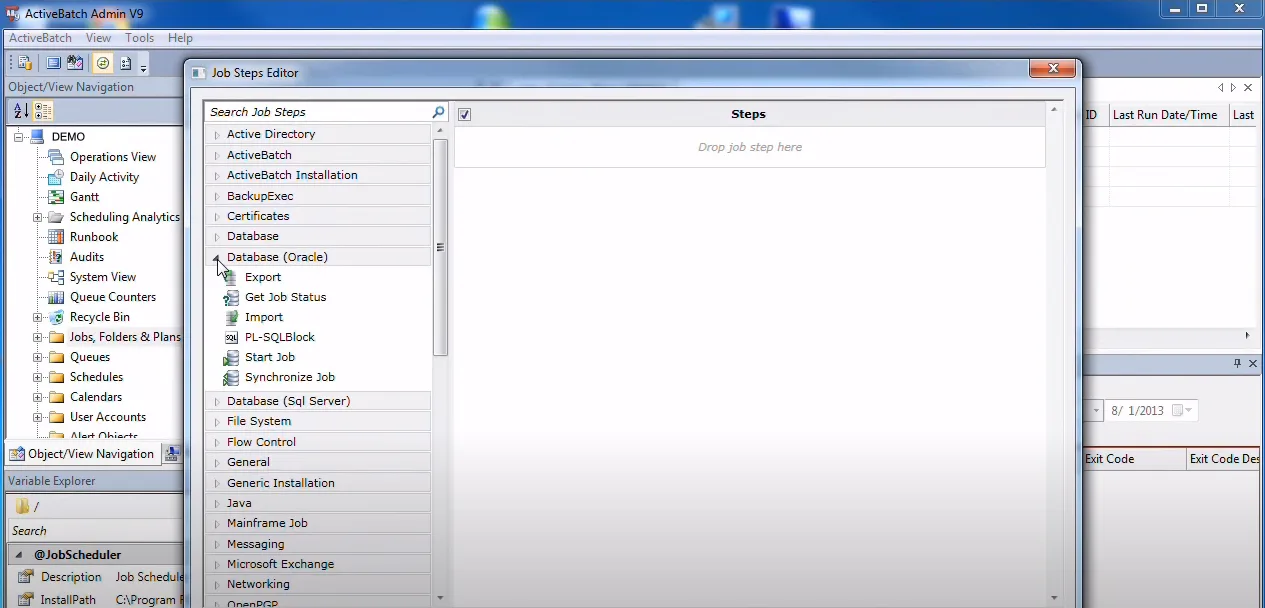Select the Oracle Export job step

pyautogui.click(x=263, y=277)
